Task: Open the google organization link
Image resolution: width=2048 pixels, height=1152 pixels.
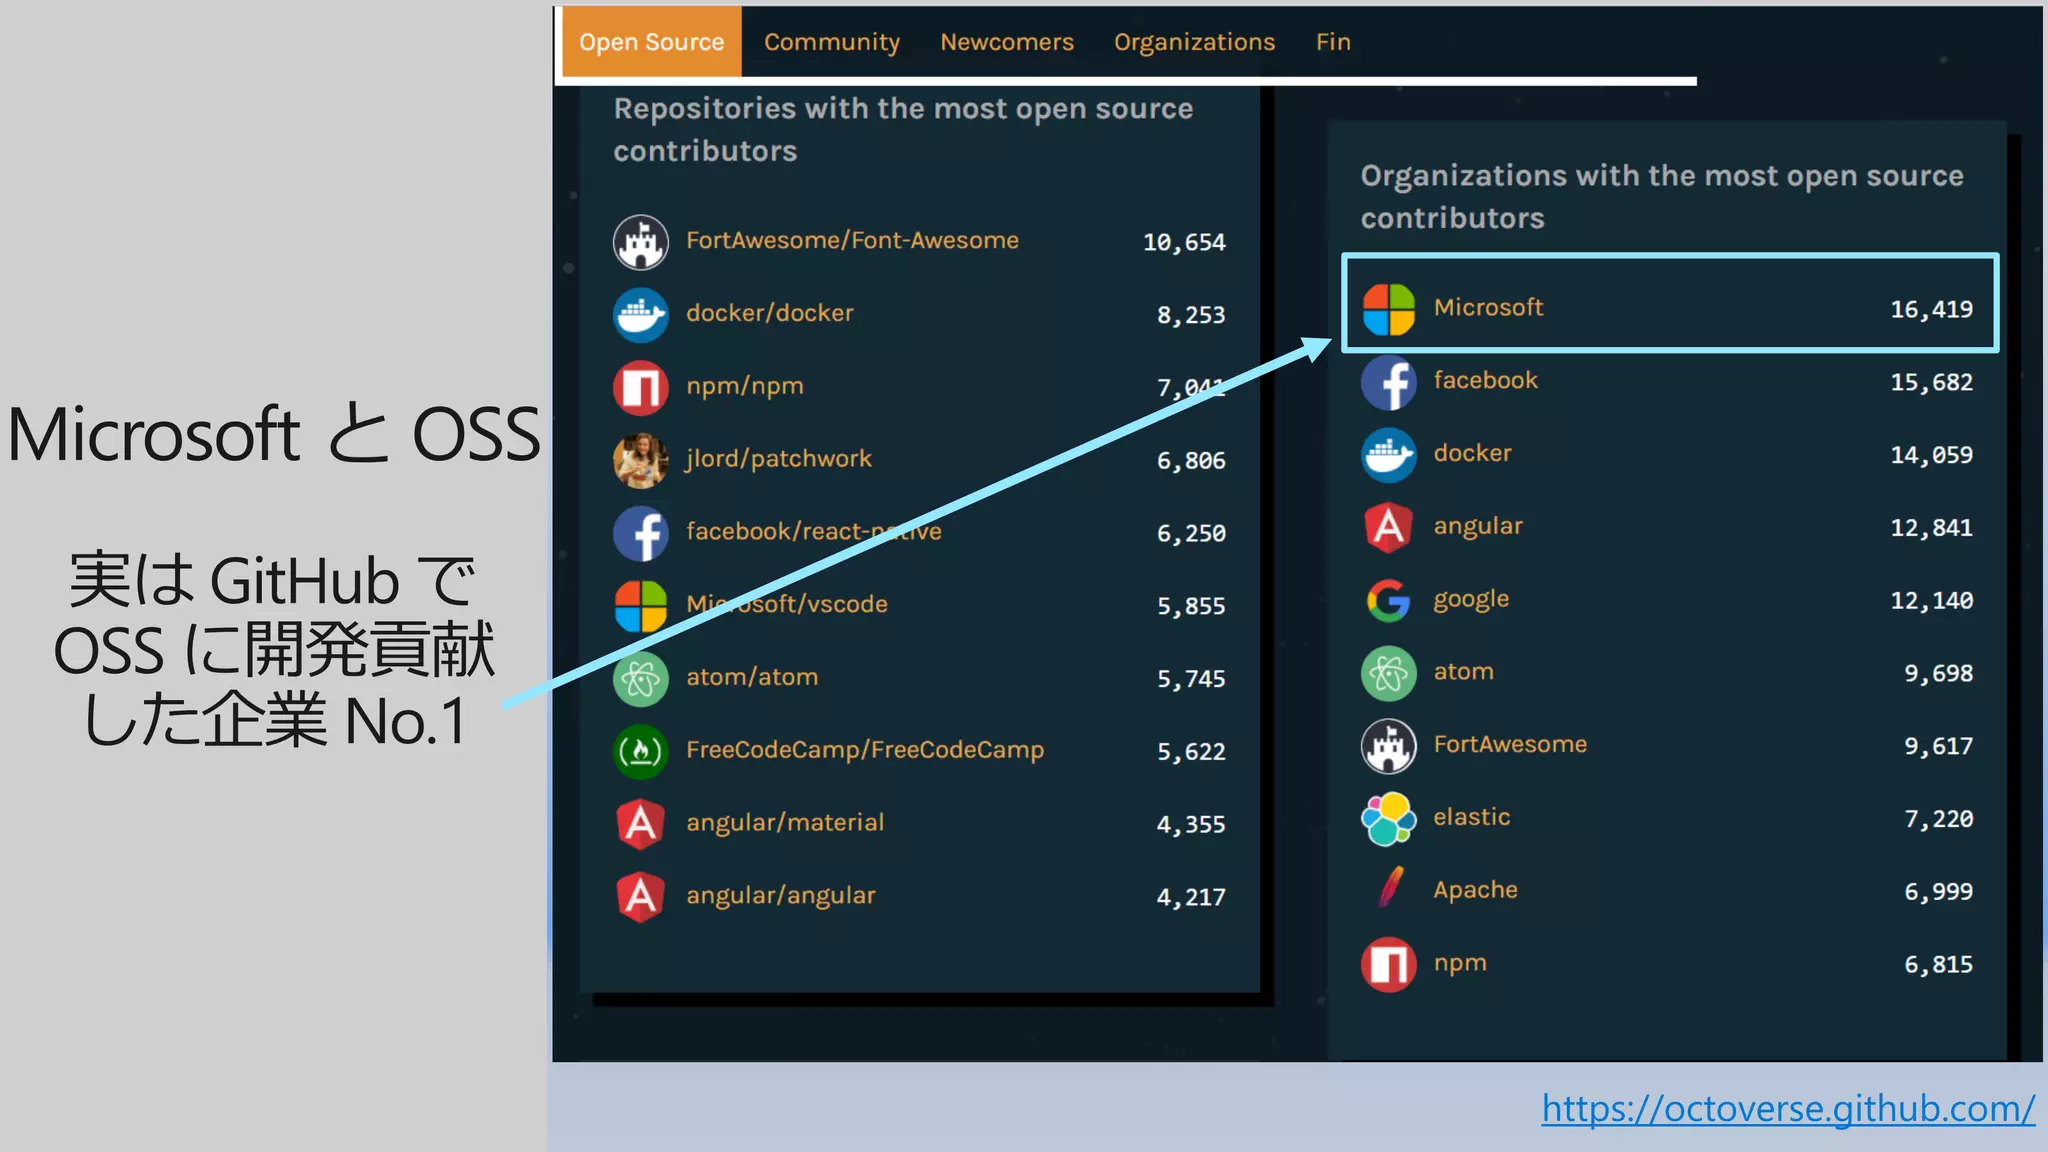Action: click(1471, 599)
